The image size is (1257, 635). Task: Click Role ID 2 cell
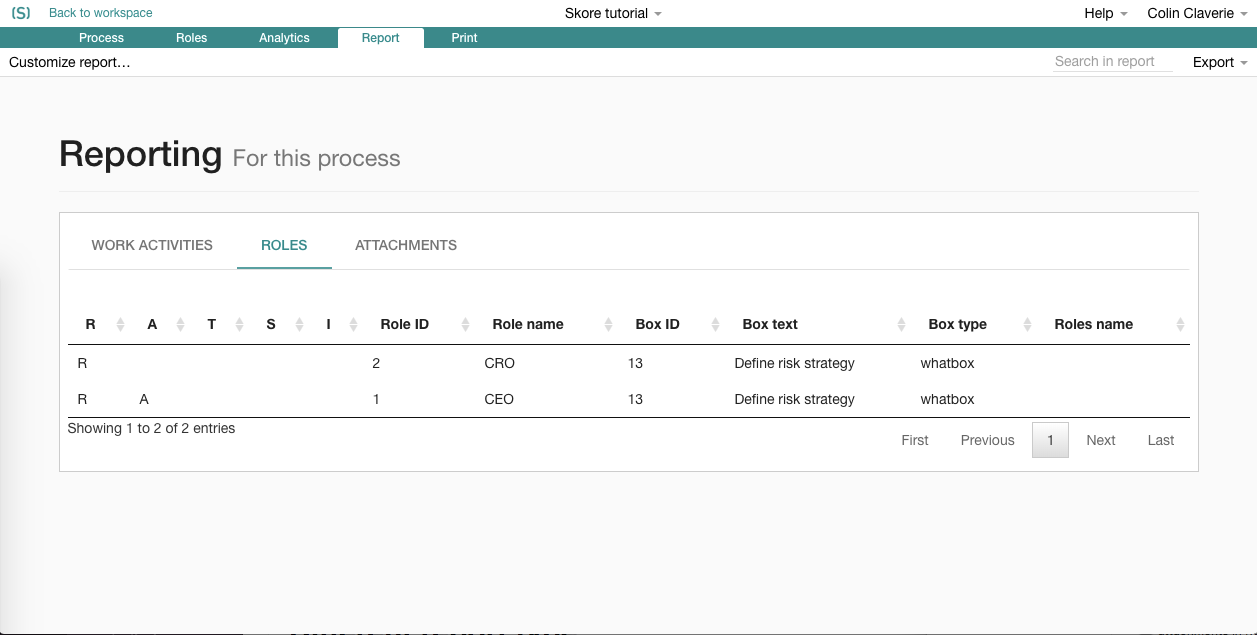(x=376, y=363)
